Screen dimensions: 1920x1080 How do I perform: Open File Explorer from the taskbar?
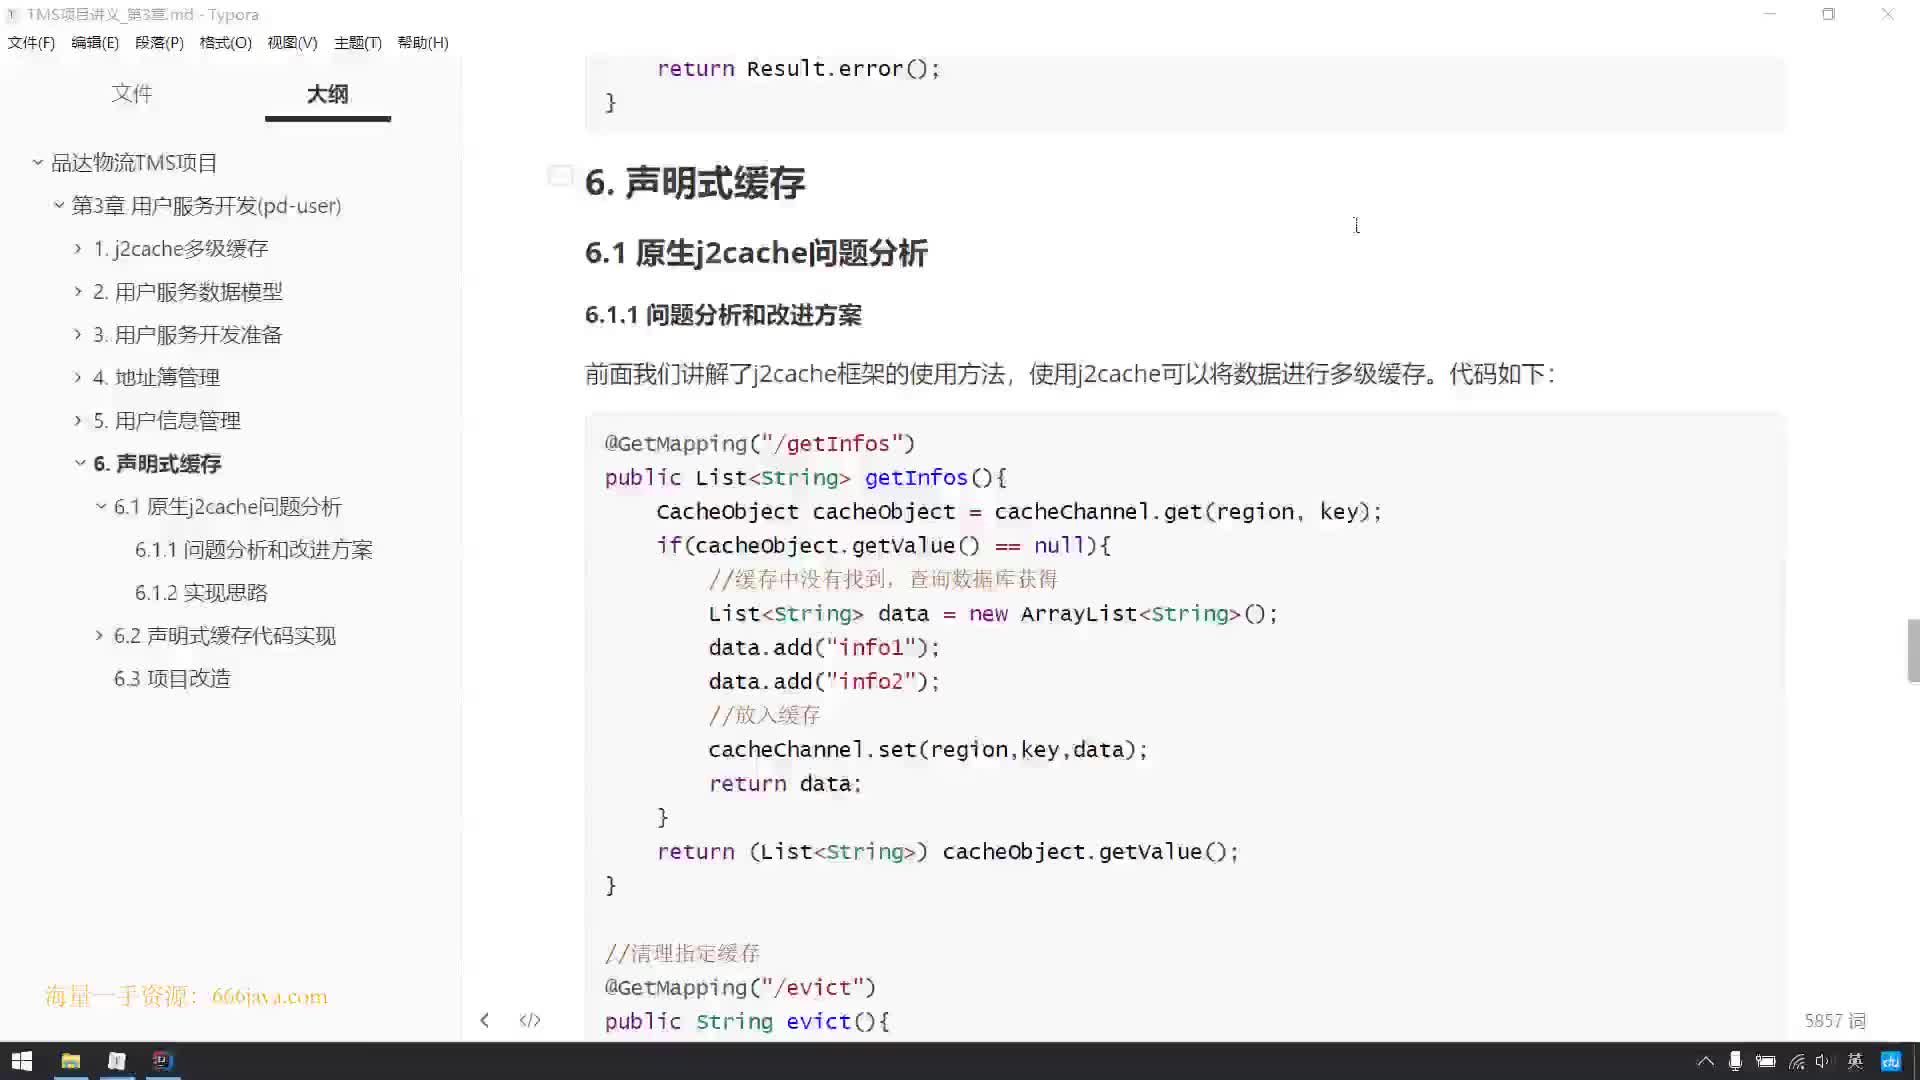coord(70,1061)
